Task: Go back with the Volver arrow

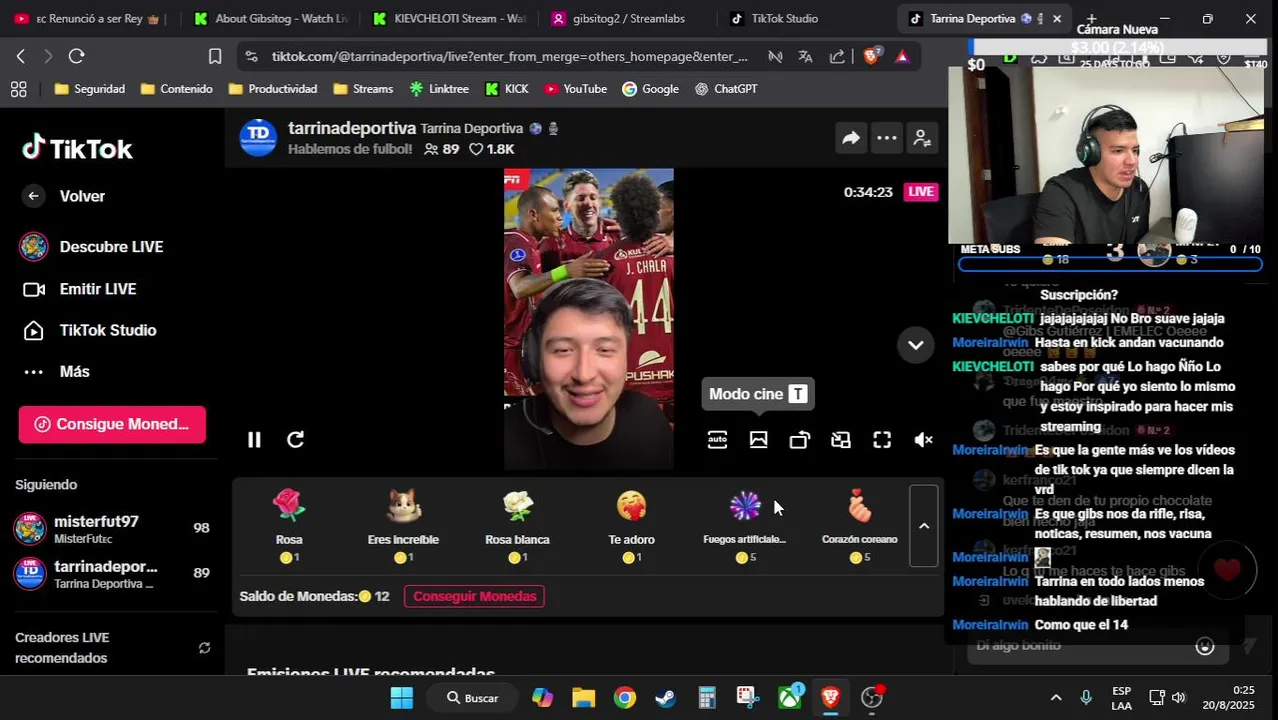Action: 33,196
